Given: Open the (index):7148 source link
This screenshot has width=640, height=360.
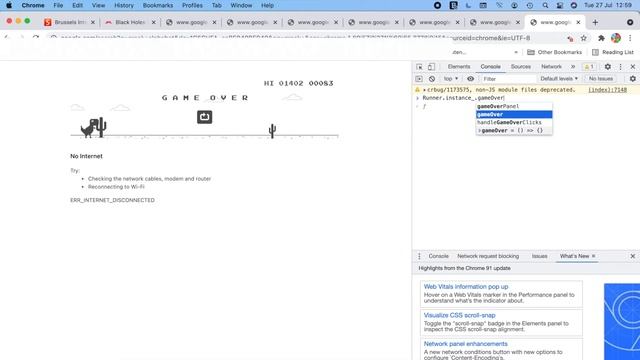Looking at the screenshot, I should (x=607, y=90).
